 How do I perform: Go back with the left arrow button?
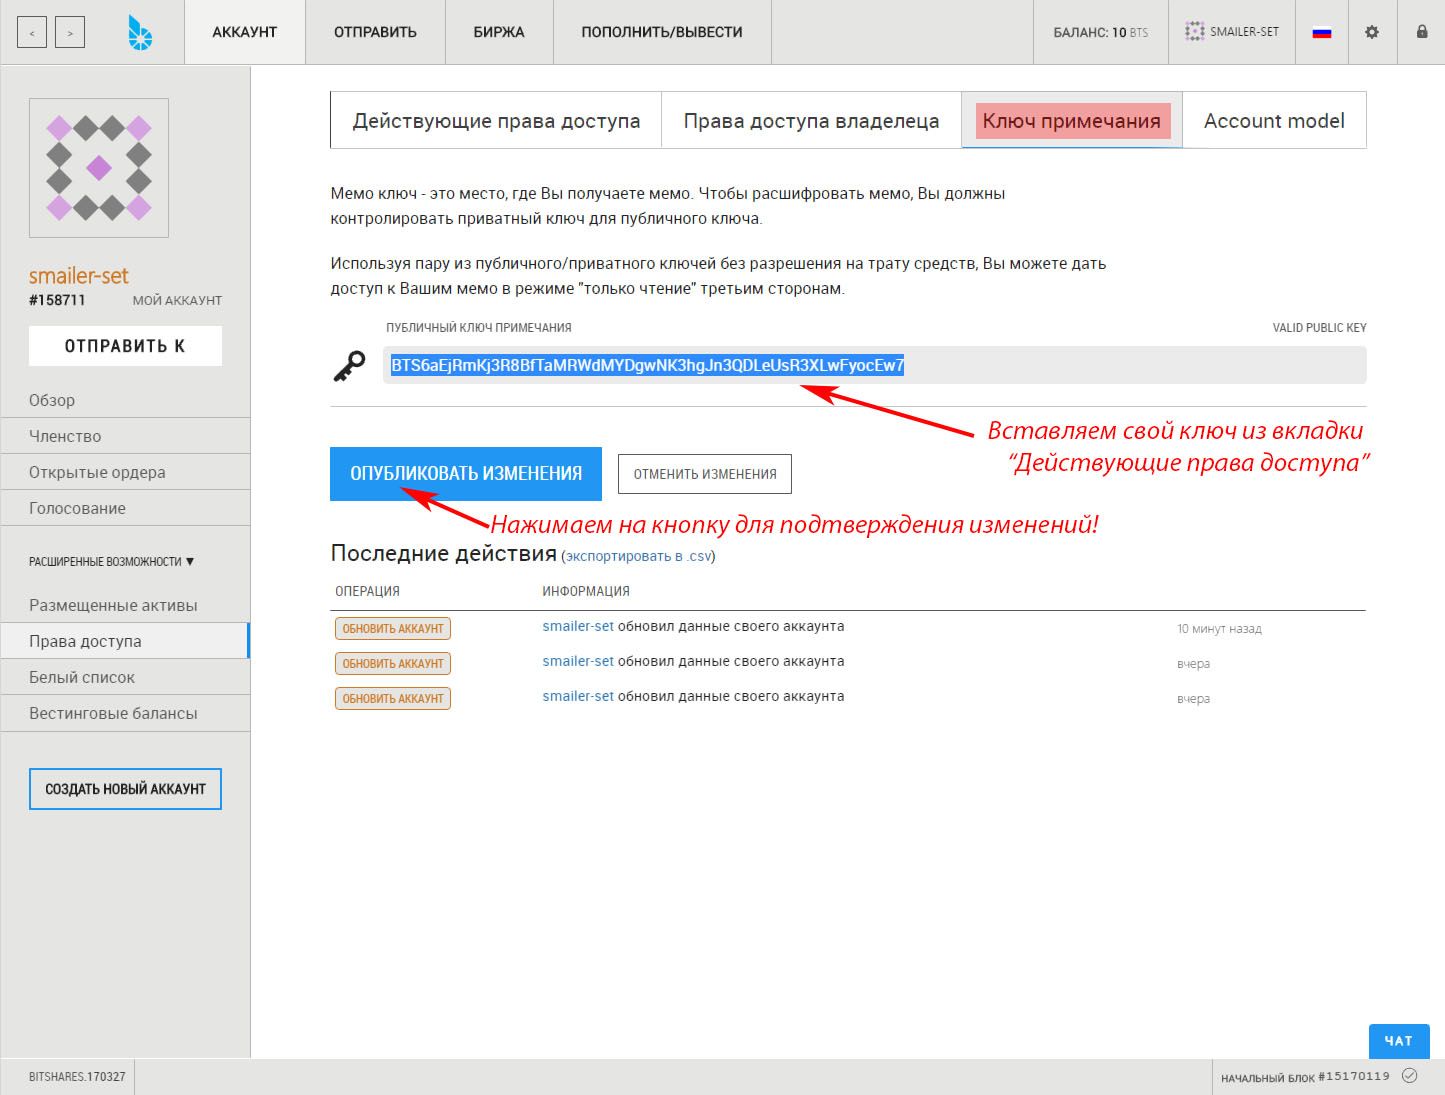point(32,32)
